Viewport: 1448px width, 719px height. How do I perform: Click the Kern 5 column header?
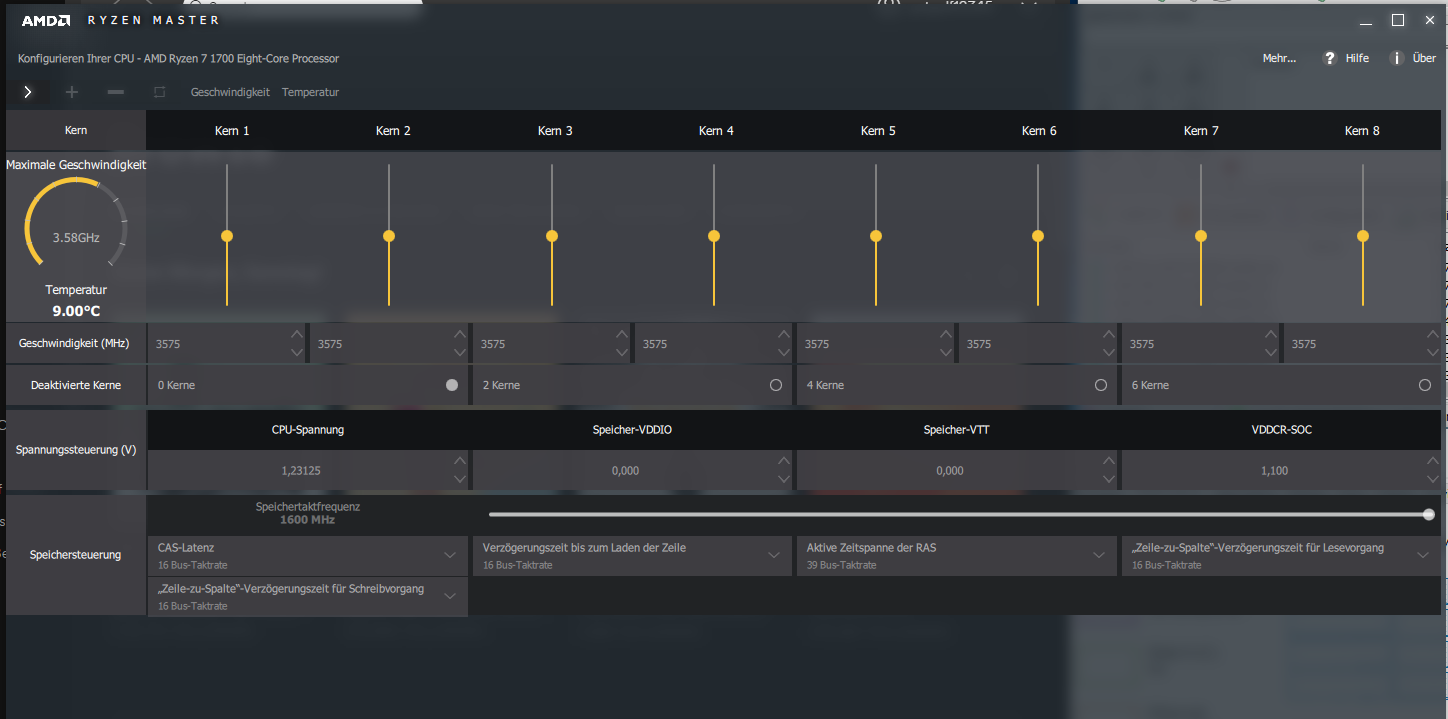pyautogui.click(x=878, y=131)
